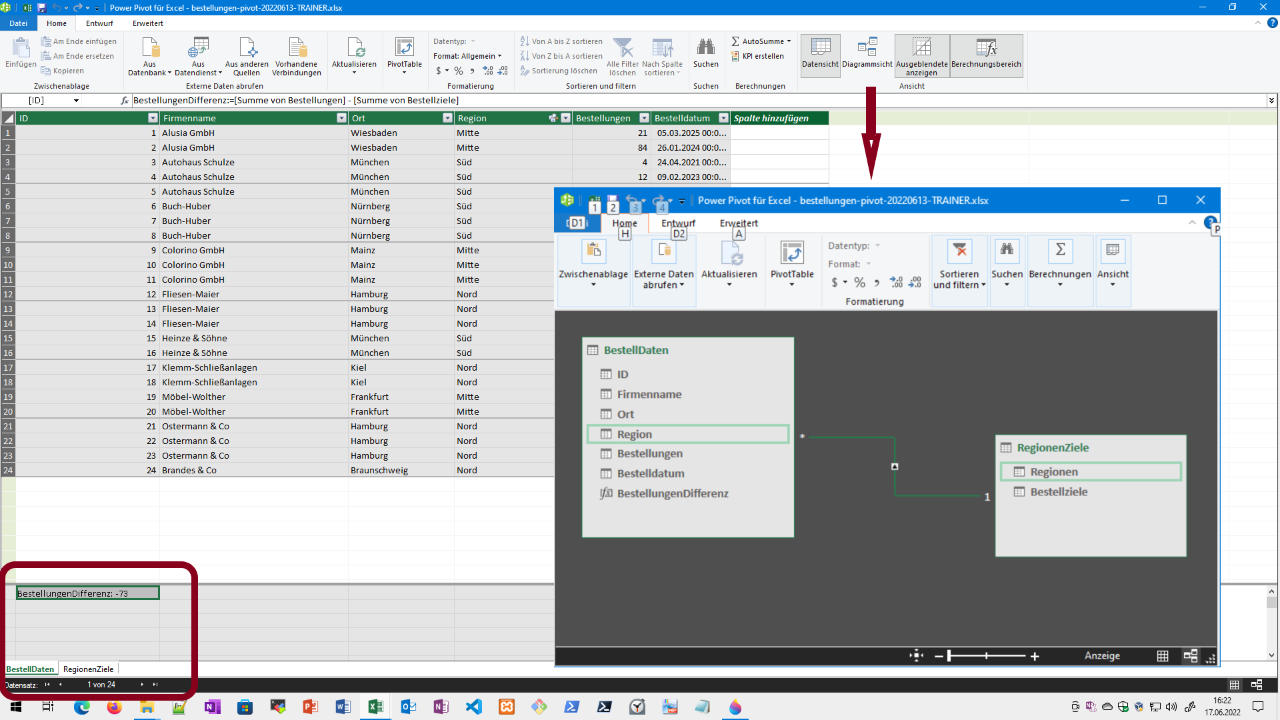Sort Von A bis Z

pyautogui.click(x=562, y=41)
